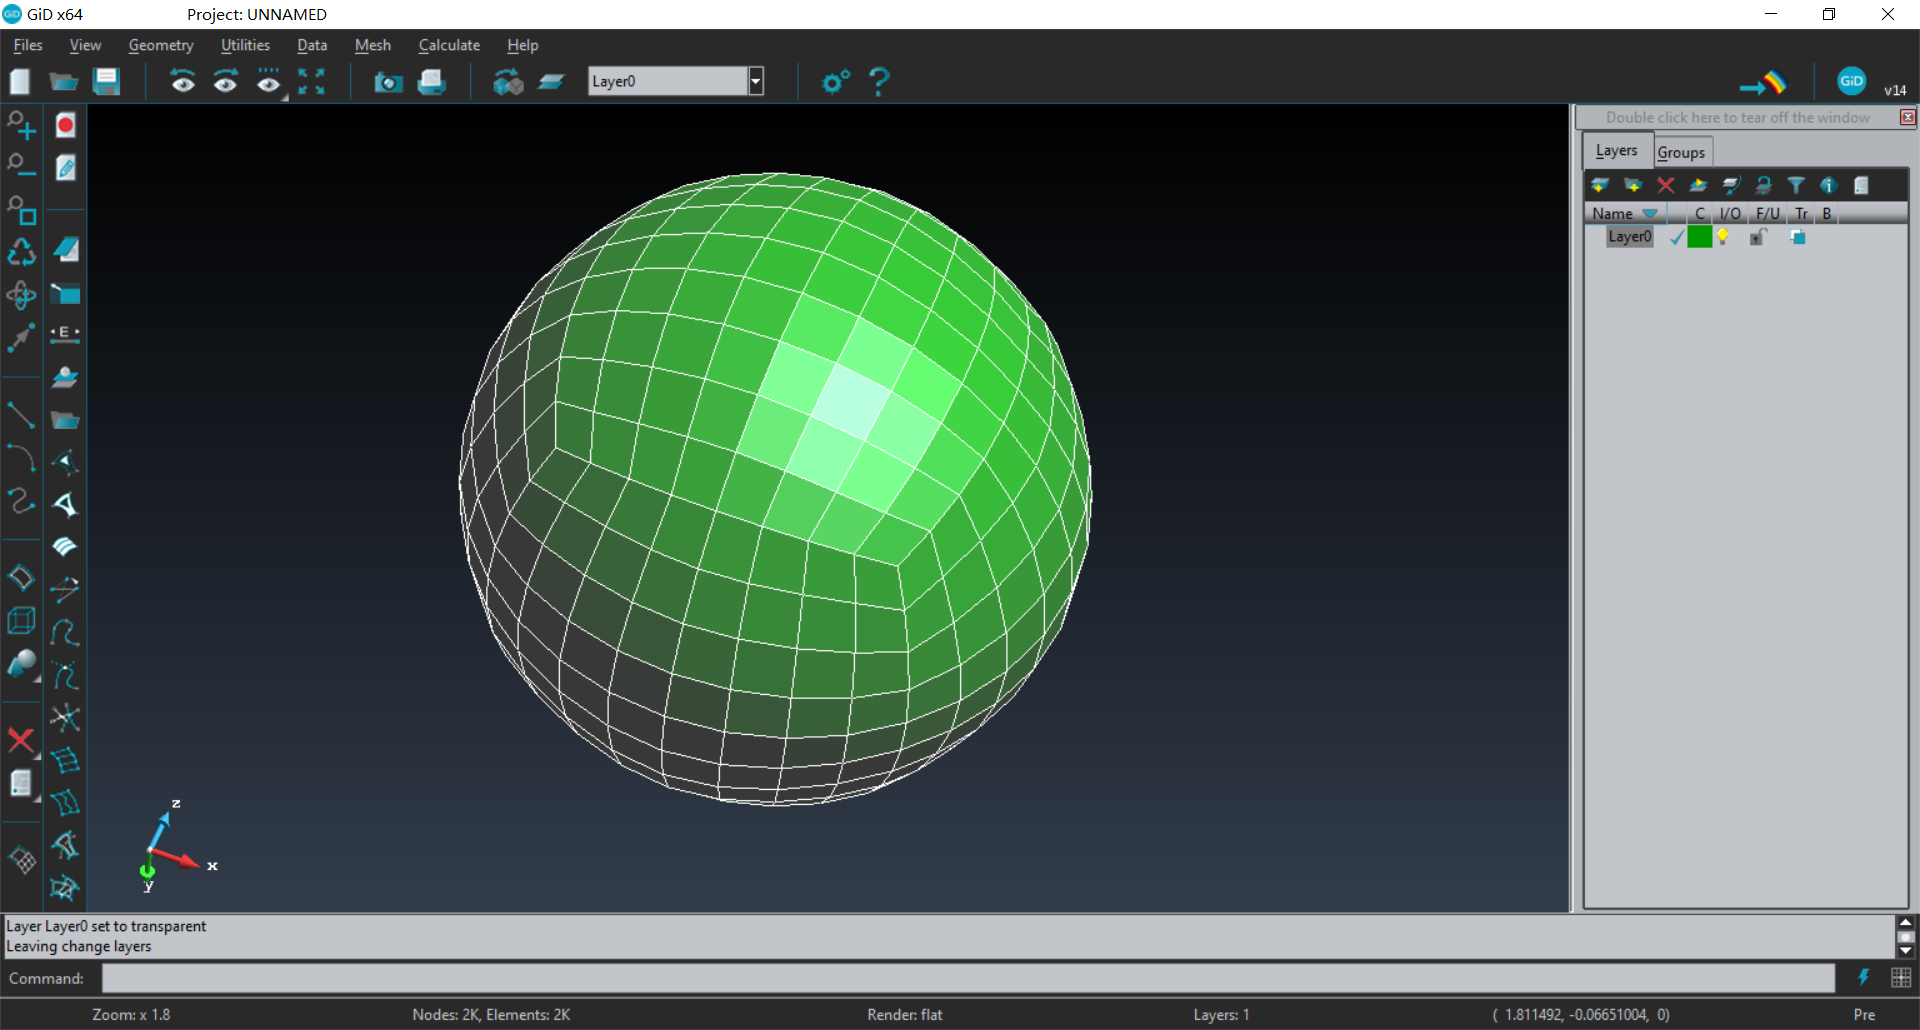
Task: Open the Files menu
Action: (x=28, y=45)
